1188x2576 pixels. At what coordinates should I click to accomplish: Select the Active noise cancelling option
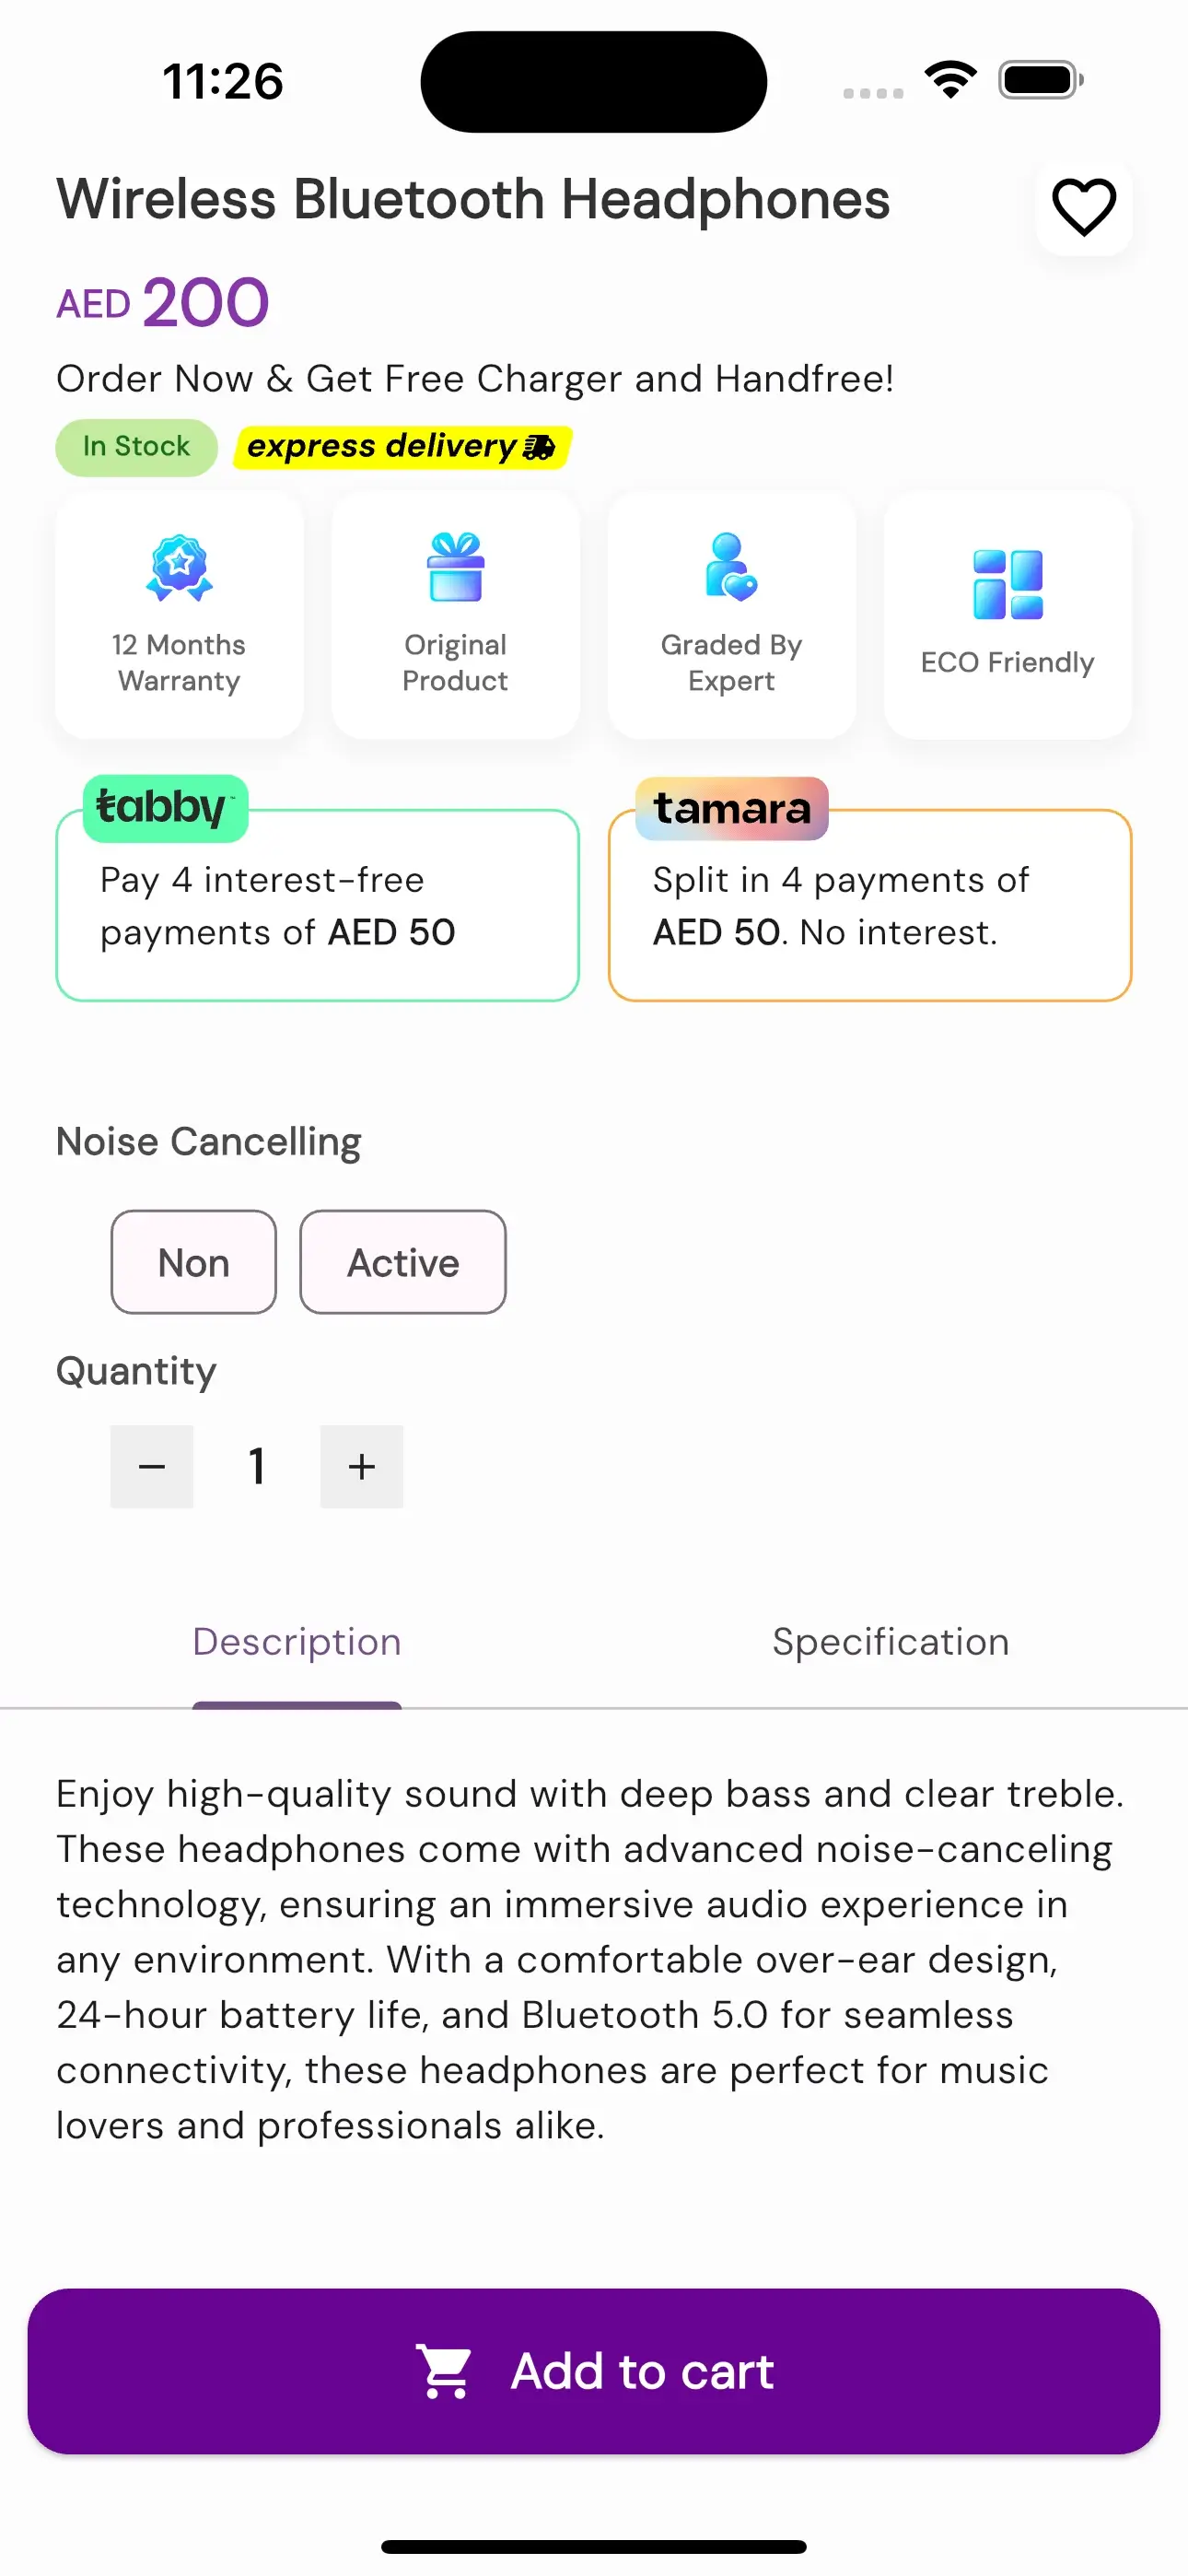pyautogui.click(x=403, y=1262)
